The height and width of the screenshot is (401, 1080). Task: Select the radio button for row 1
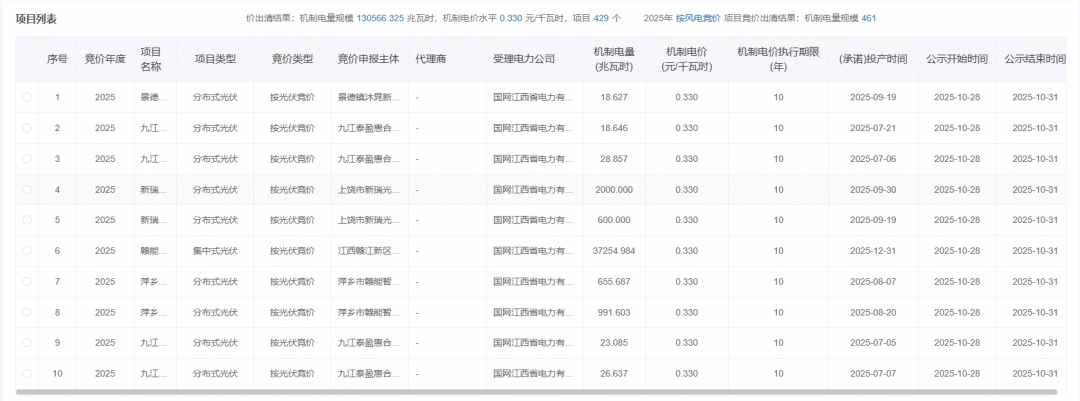[27, 97]
